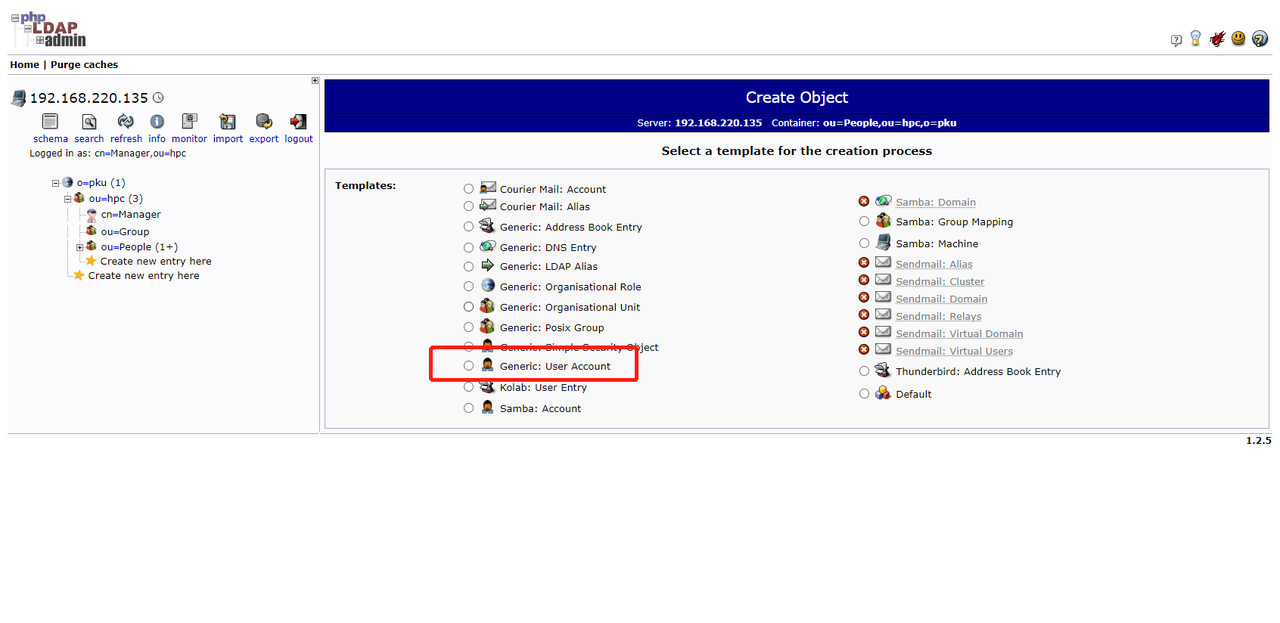This screenshot has width=1280, height=623.
Task: Expand the ou=People tree node
Action: coord(79,247)
